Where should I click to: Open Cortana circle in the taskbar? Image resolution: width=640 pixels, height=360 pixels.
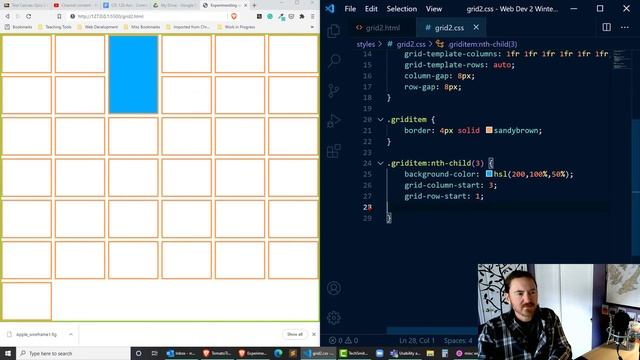click(x=138, y=353)
